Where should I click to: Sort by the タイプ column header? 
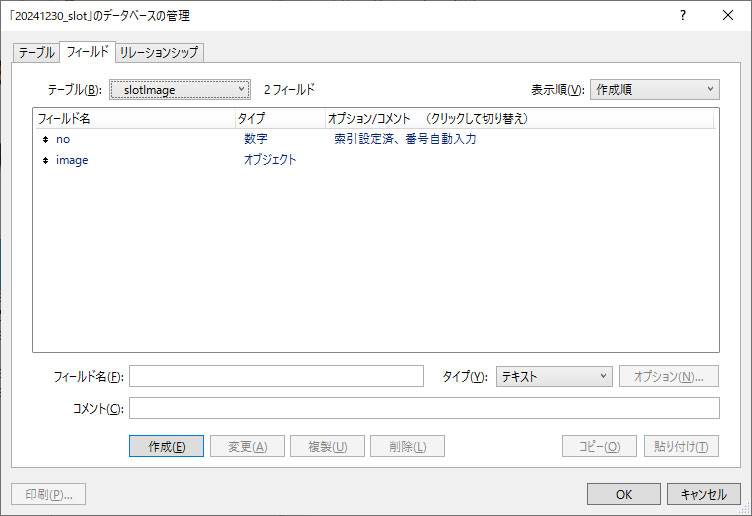280,118
